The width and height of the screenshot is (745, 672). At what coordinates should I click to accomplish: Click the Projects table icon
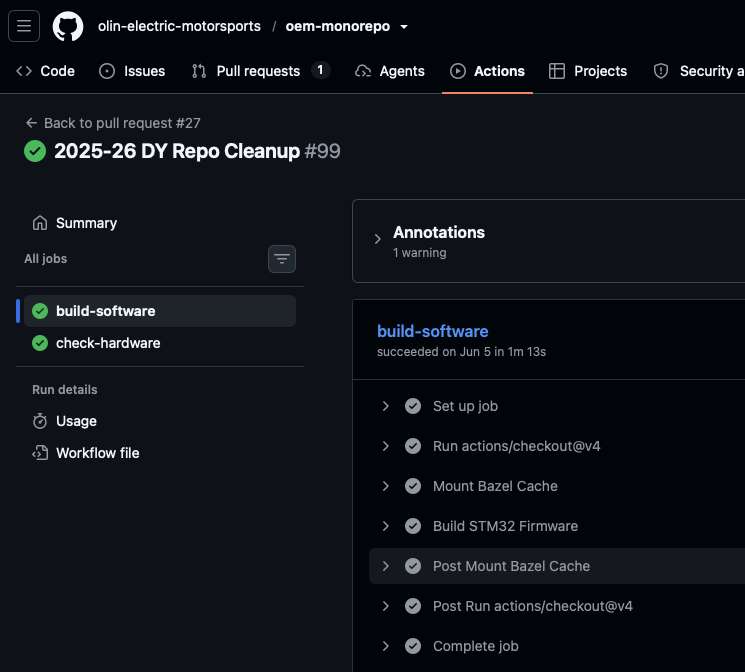click(x=557, y=71)
